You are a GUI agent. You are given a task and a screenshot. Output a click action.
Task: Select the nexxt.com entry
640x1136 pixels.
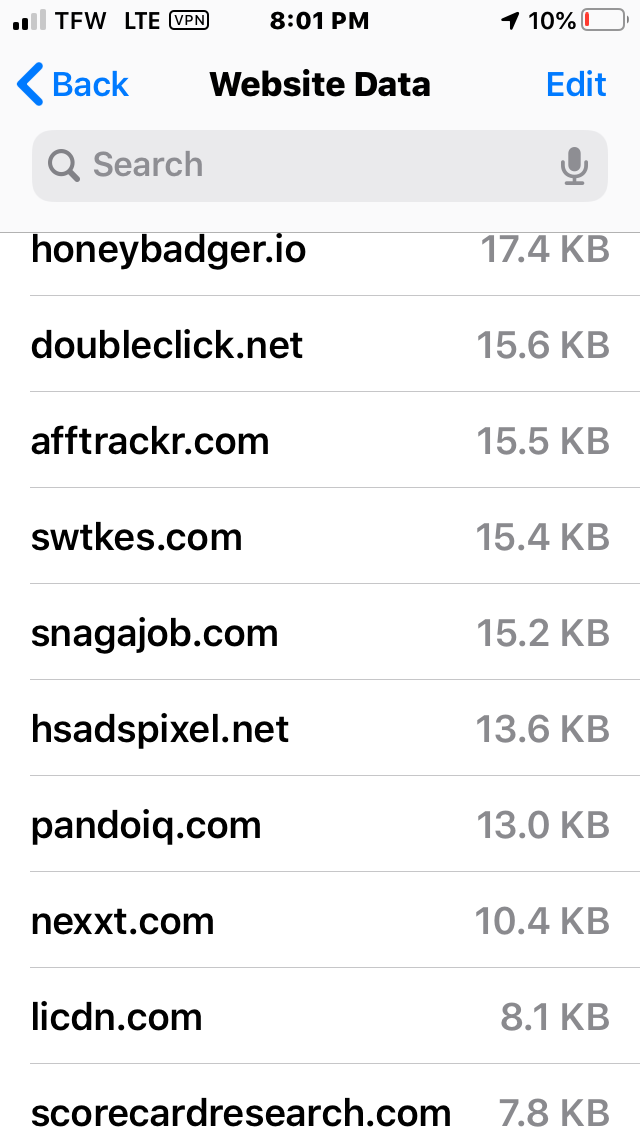pyautogui.click(x=320, y=919)
